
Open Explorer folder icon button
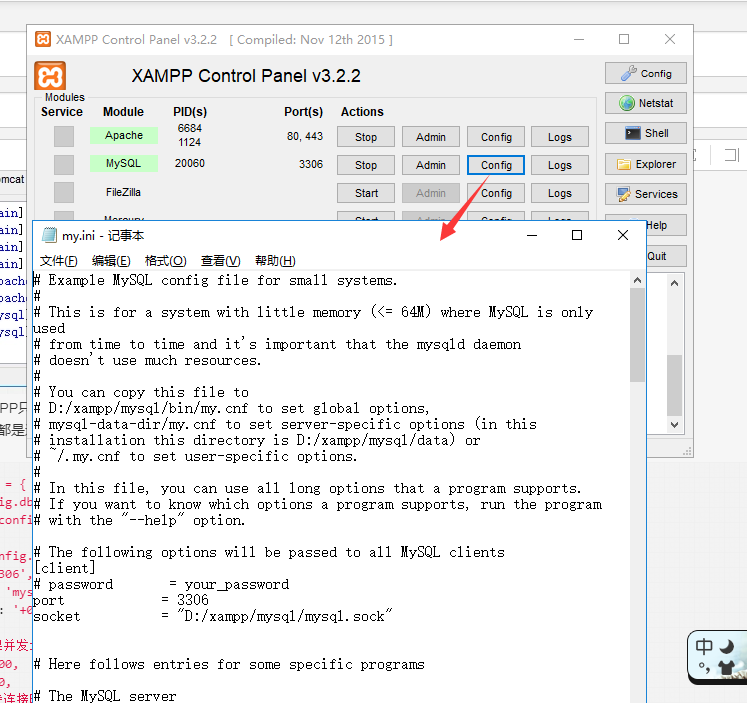coord(646,164)
